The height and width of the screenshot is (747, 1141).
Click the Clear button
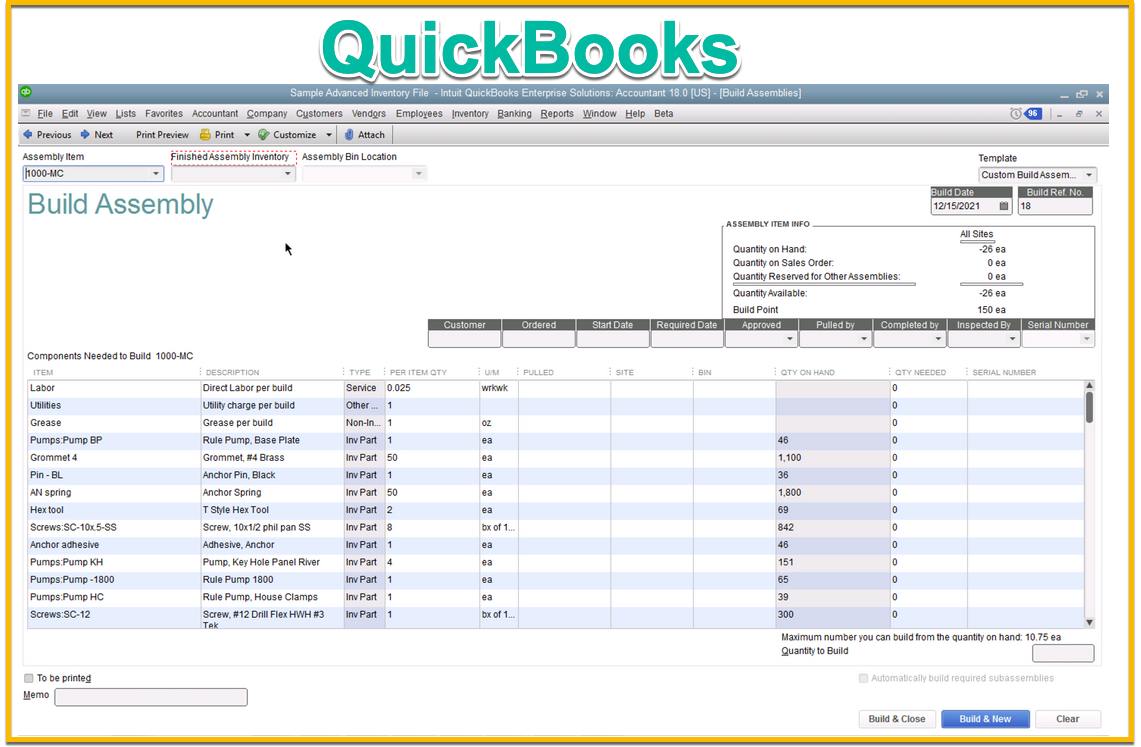(1068, 719)
